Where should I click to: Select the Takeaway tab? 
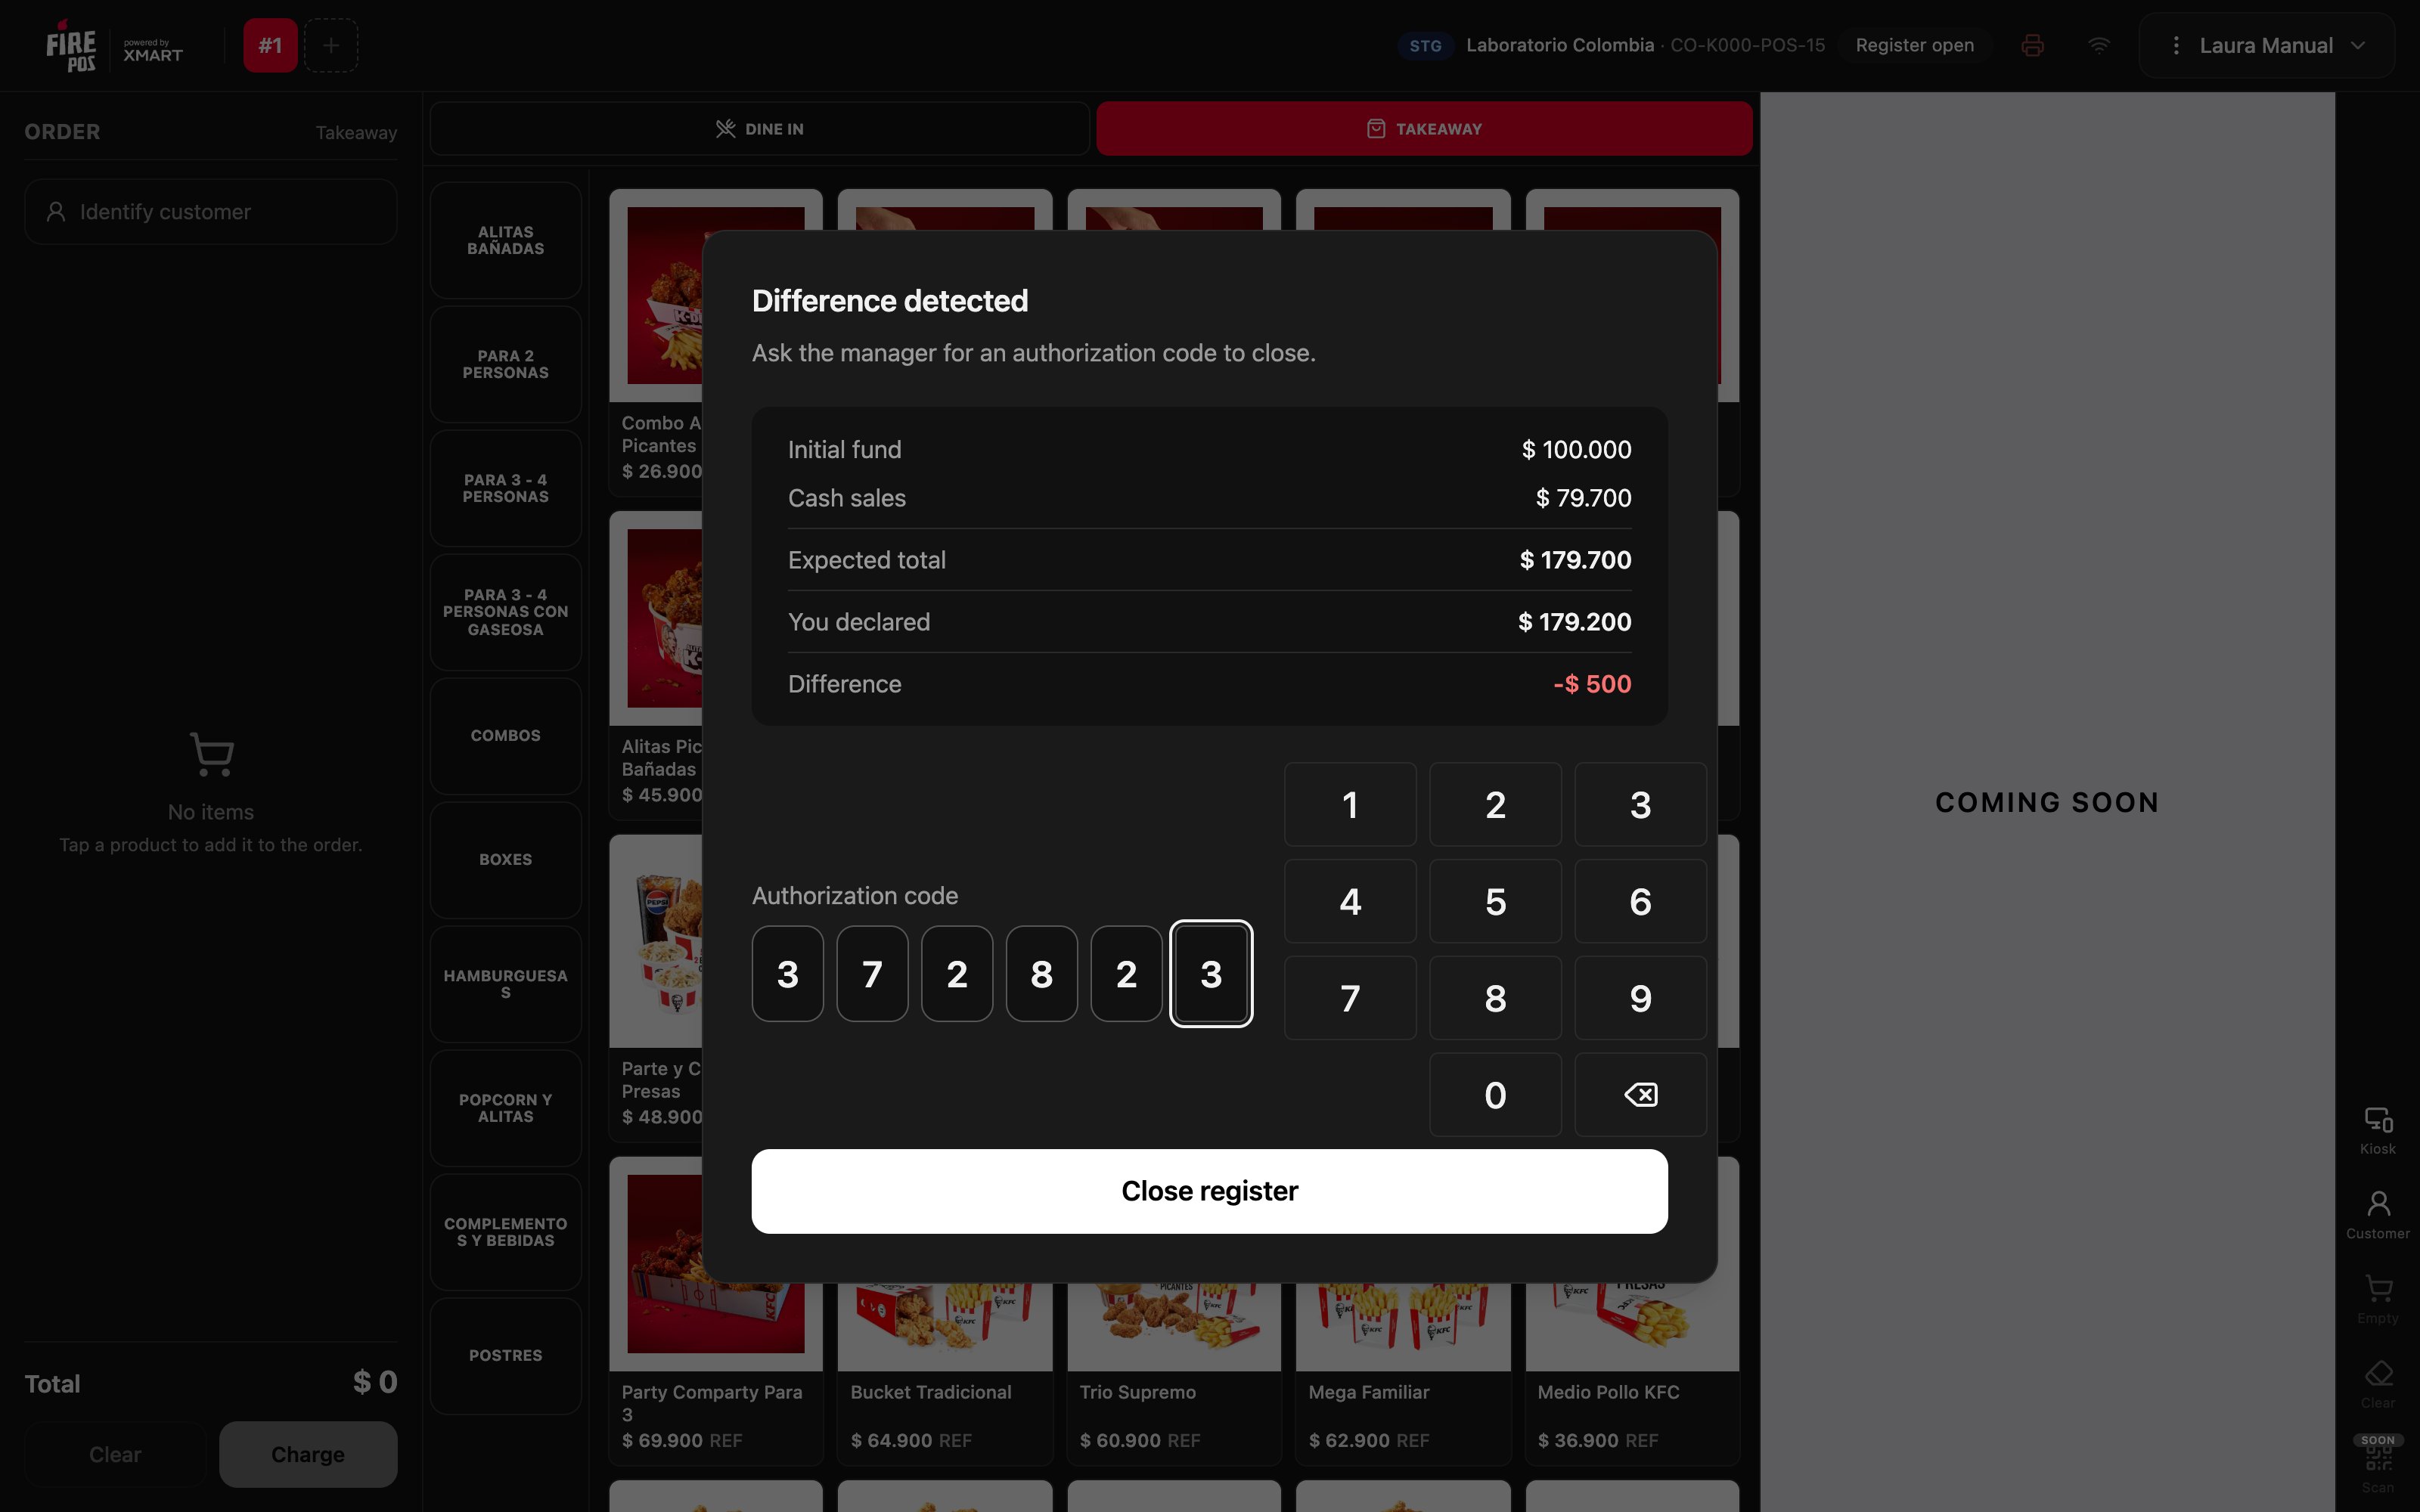tap(1424, 129)
